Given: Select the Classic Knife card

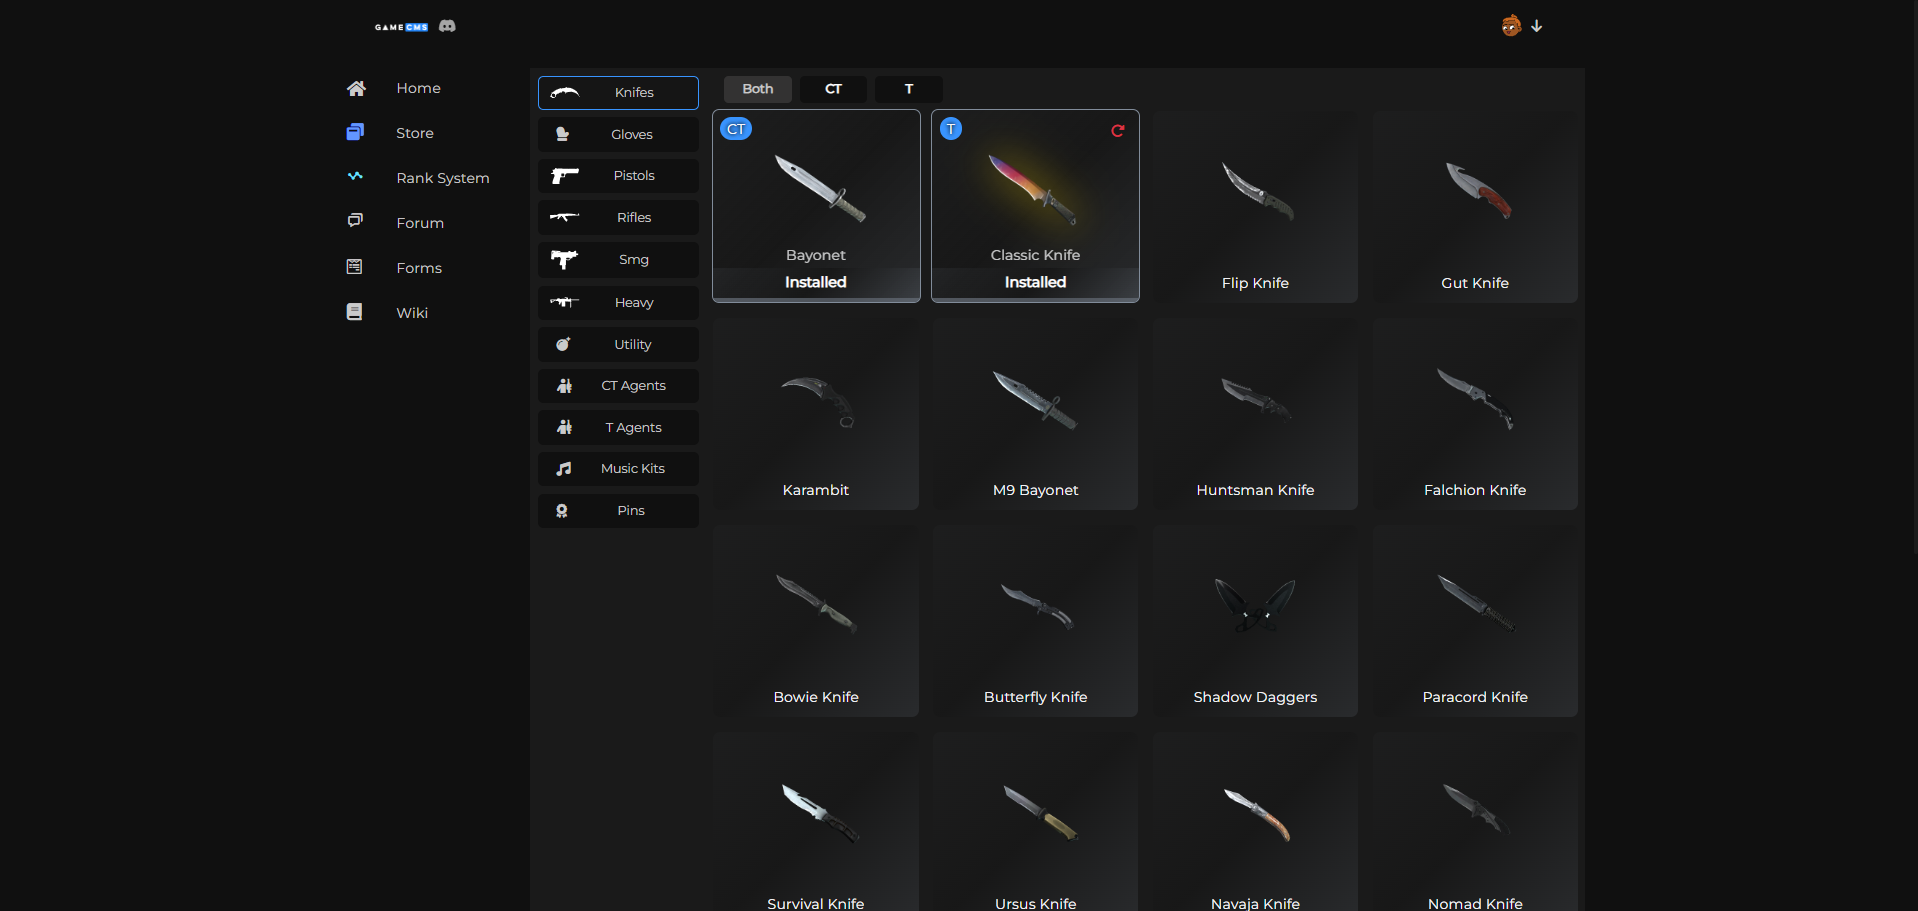Looking at the screenshot, I should point(1035,206).
